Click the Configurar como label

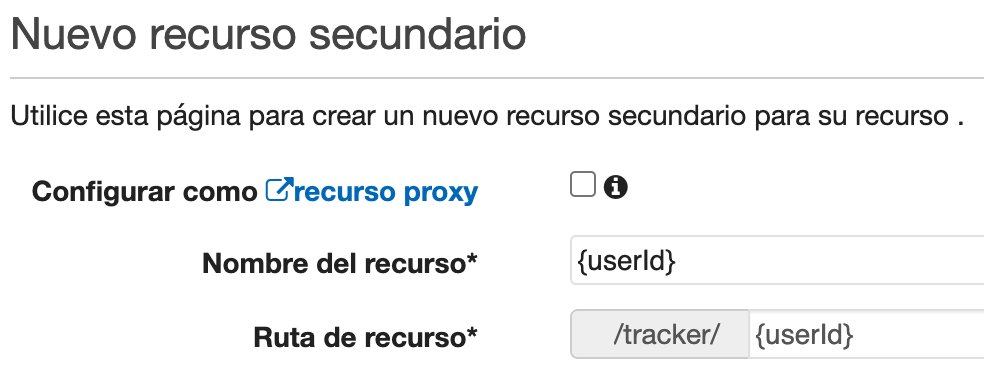click(x=145, y=191)
